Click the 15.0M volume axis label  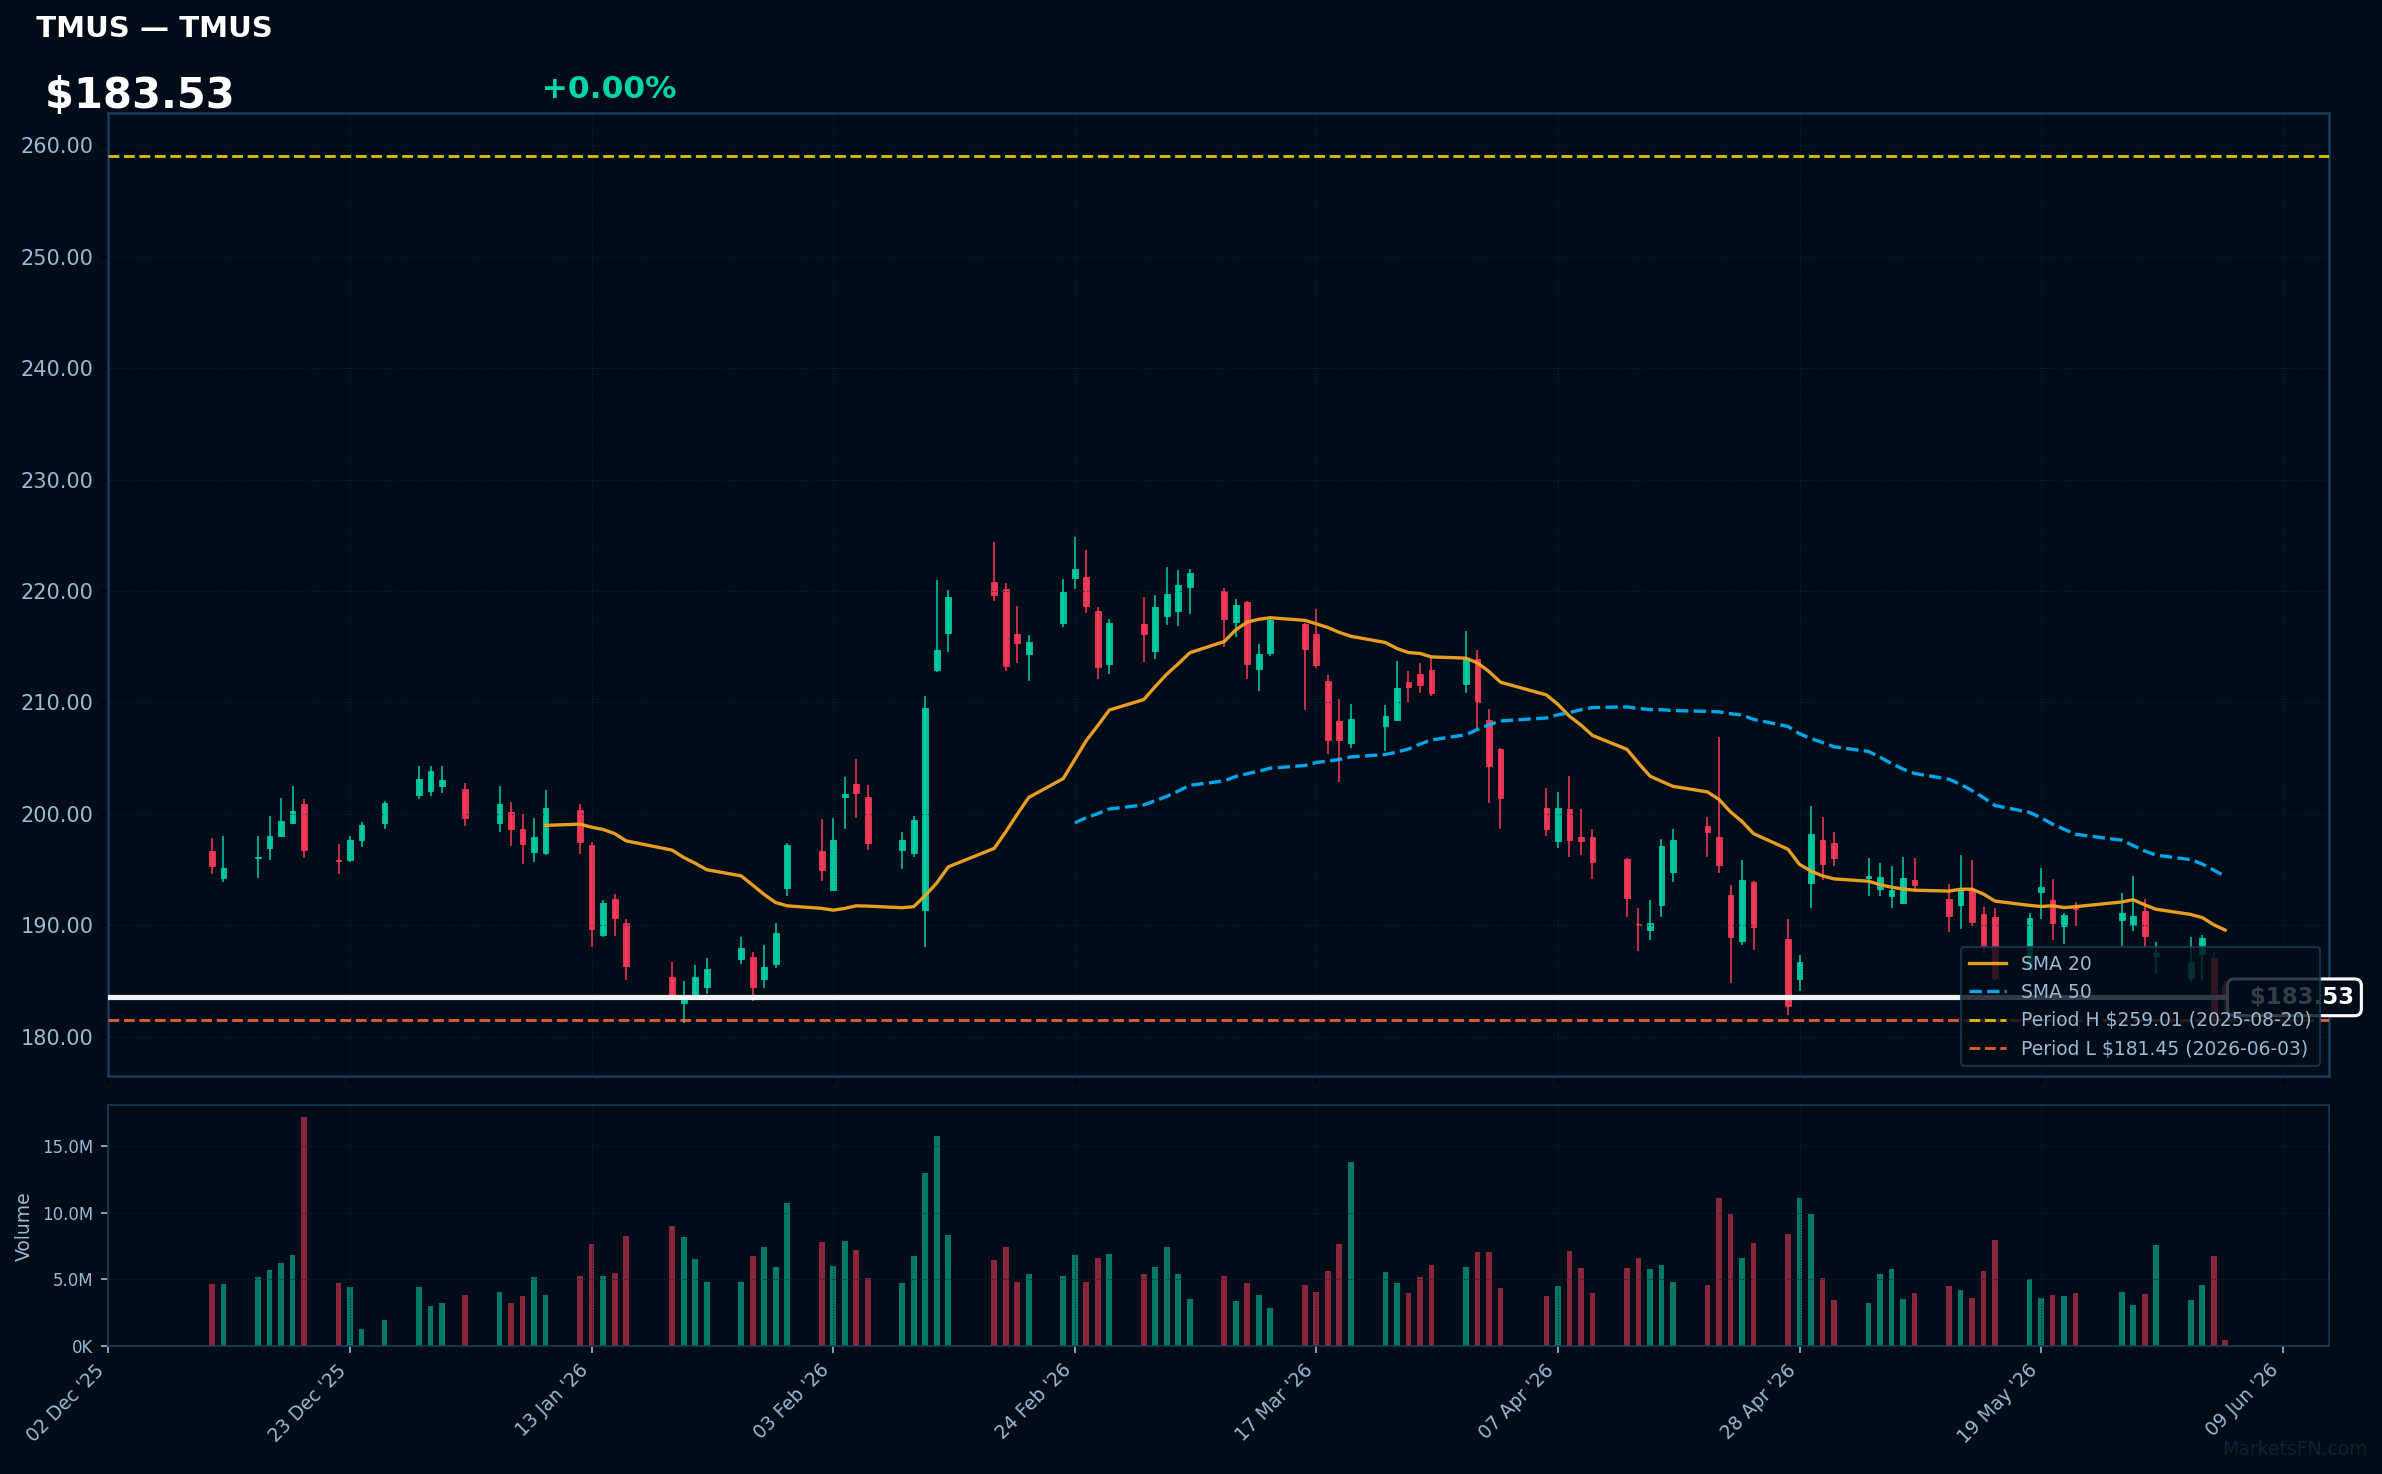[68, 1147]
